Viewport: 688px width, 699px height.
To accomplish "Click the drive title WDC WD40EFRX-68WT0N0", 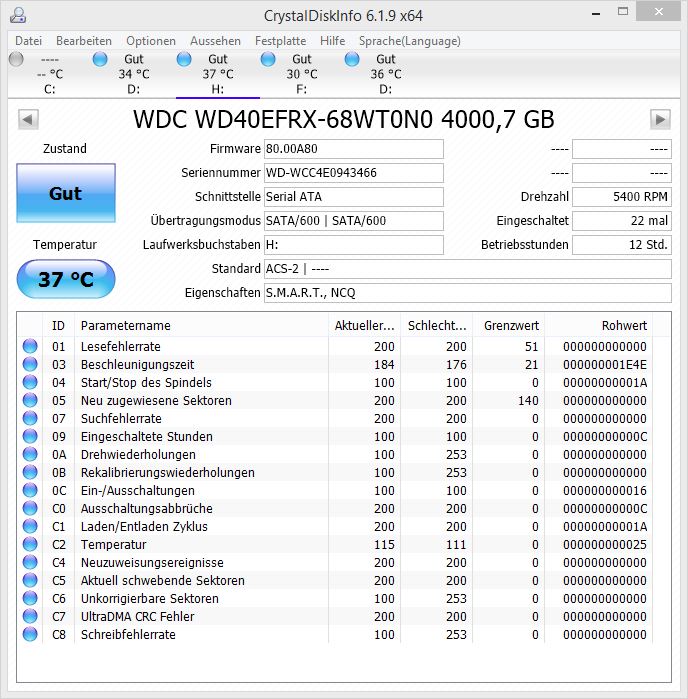I will tap(343, 119).
